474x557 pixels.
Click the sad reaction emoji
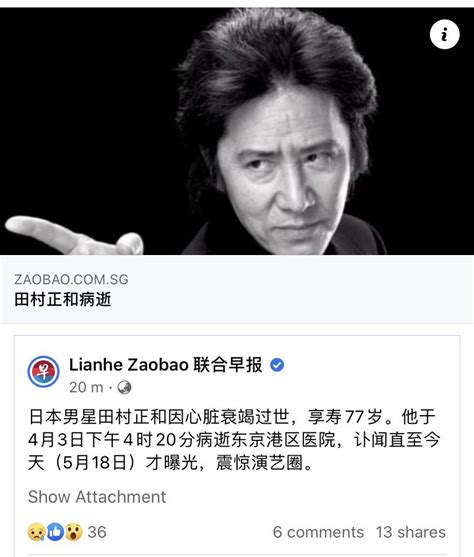point(36,532)
